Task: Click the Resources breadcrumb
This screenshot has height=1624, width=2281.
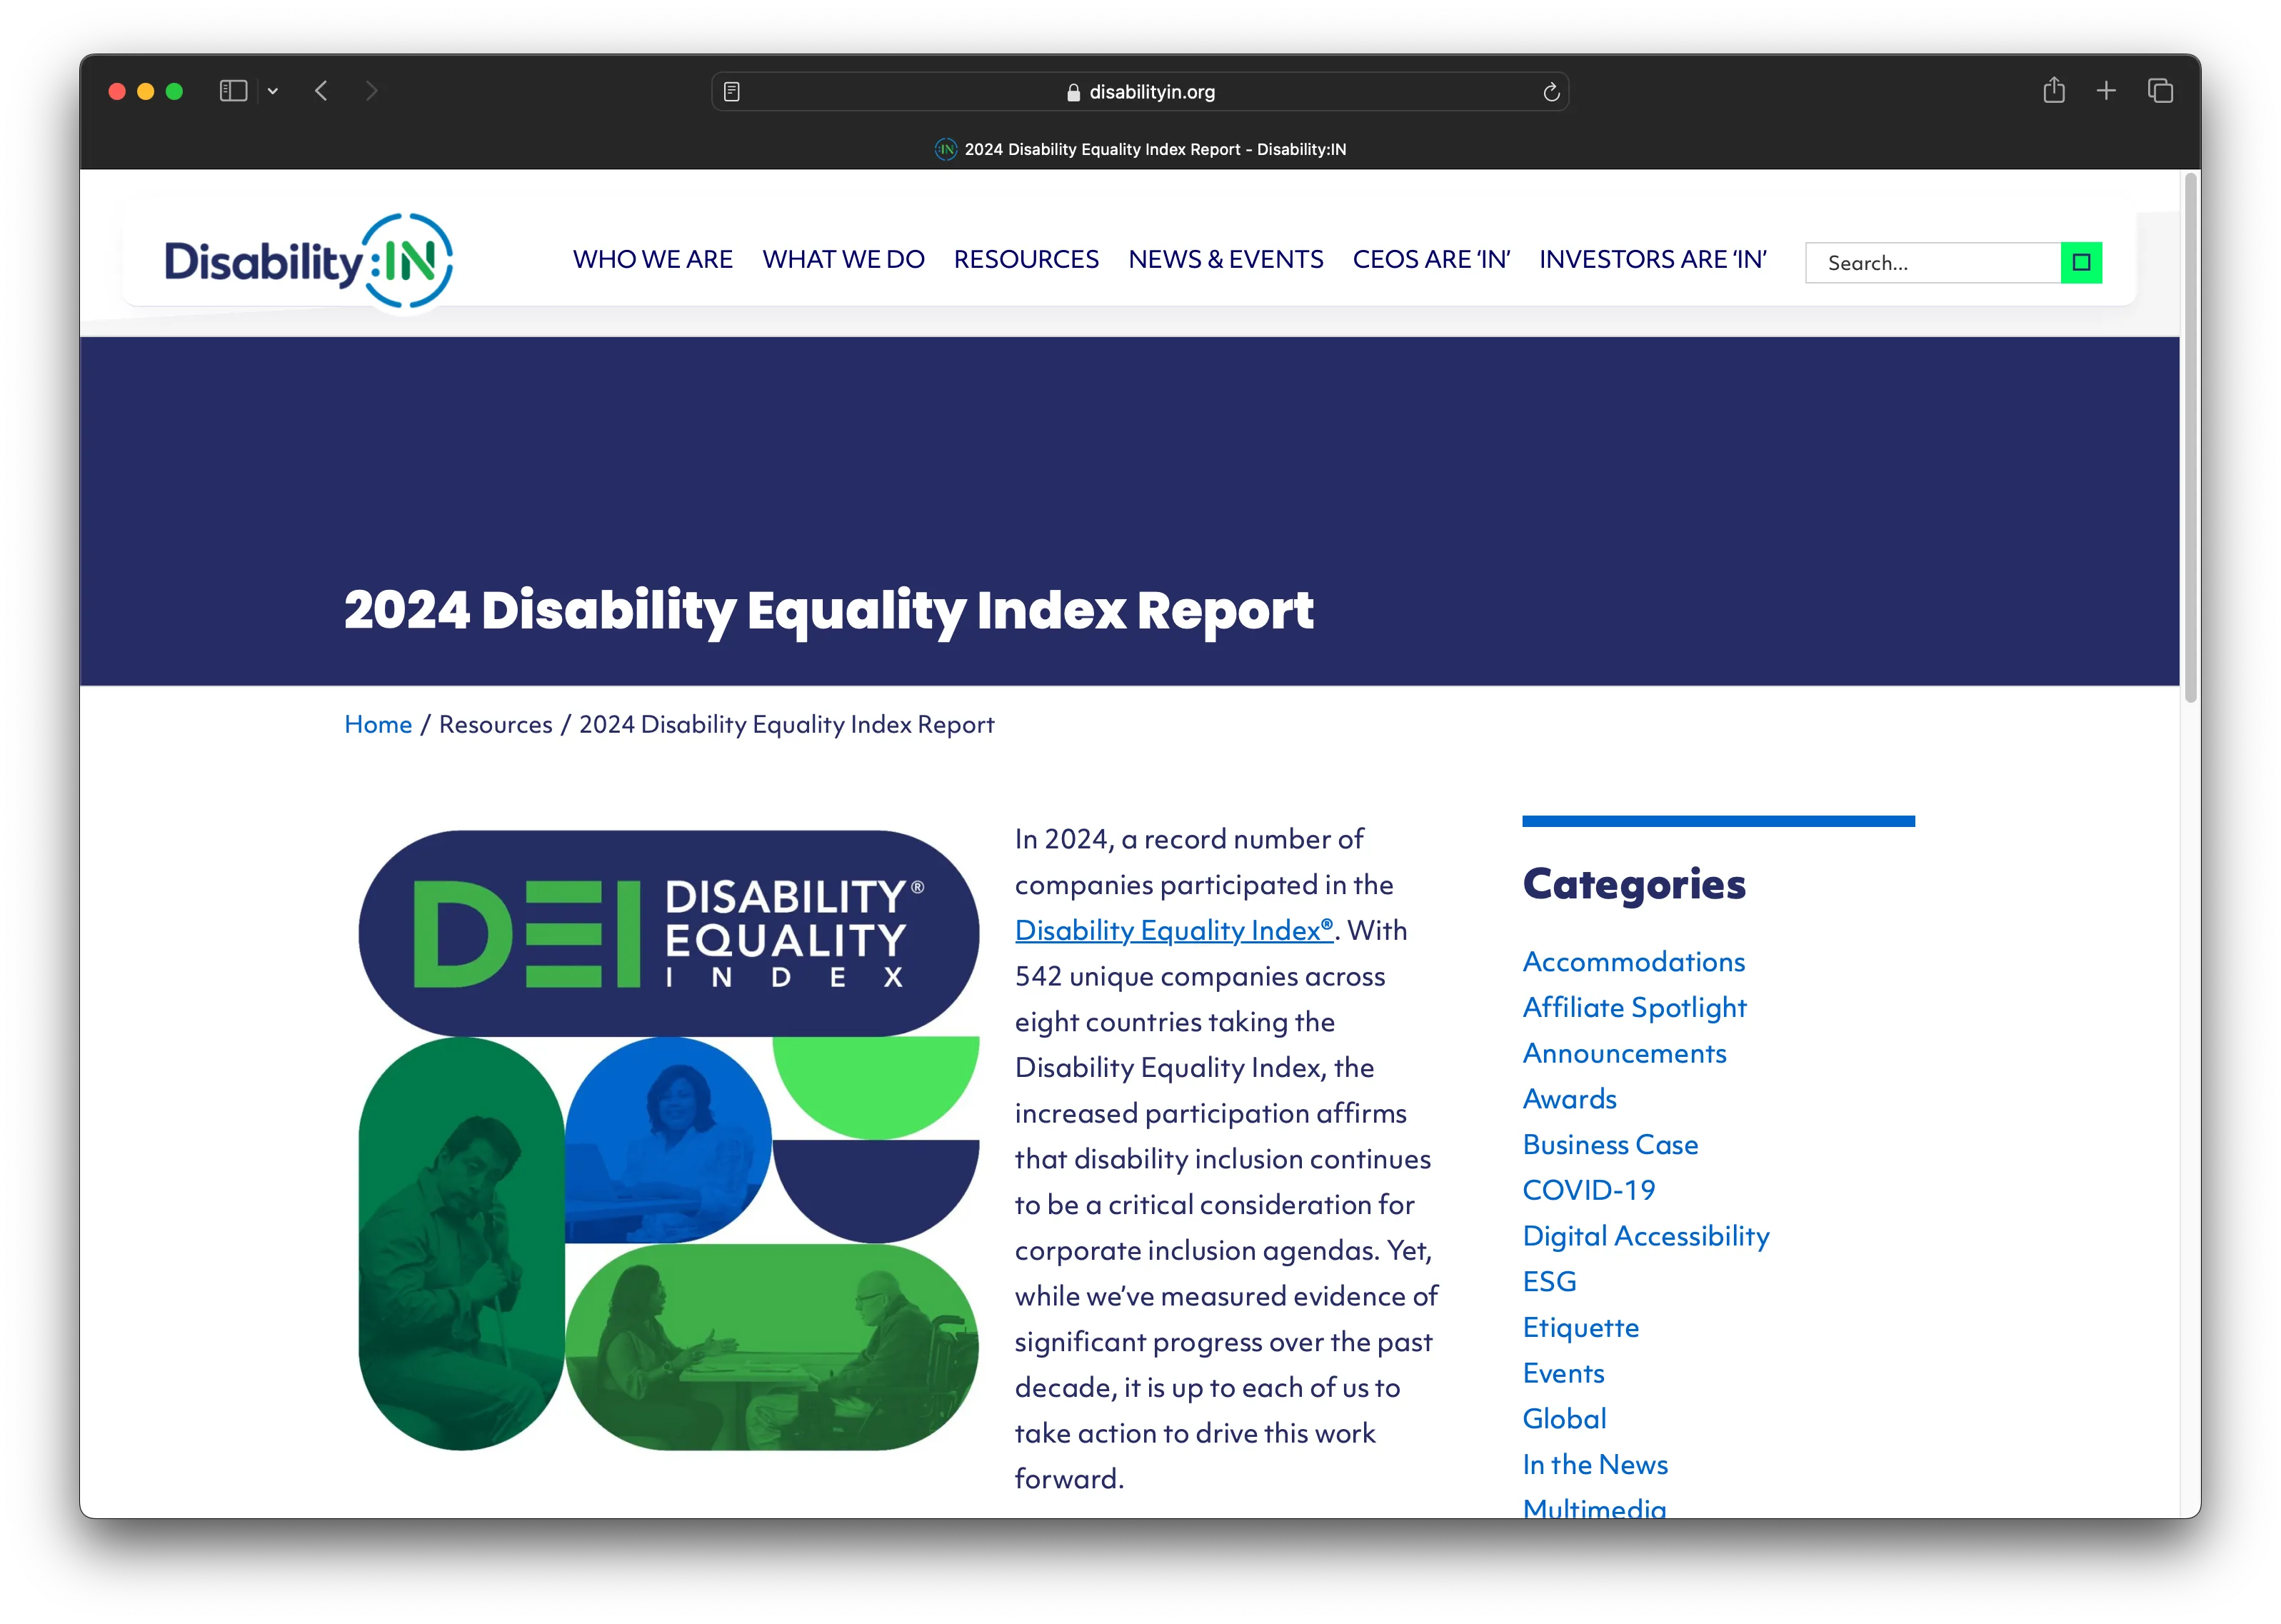Action: (x=495, y=724)
